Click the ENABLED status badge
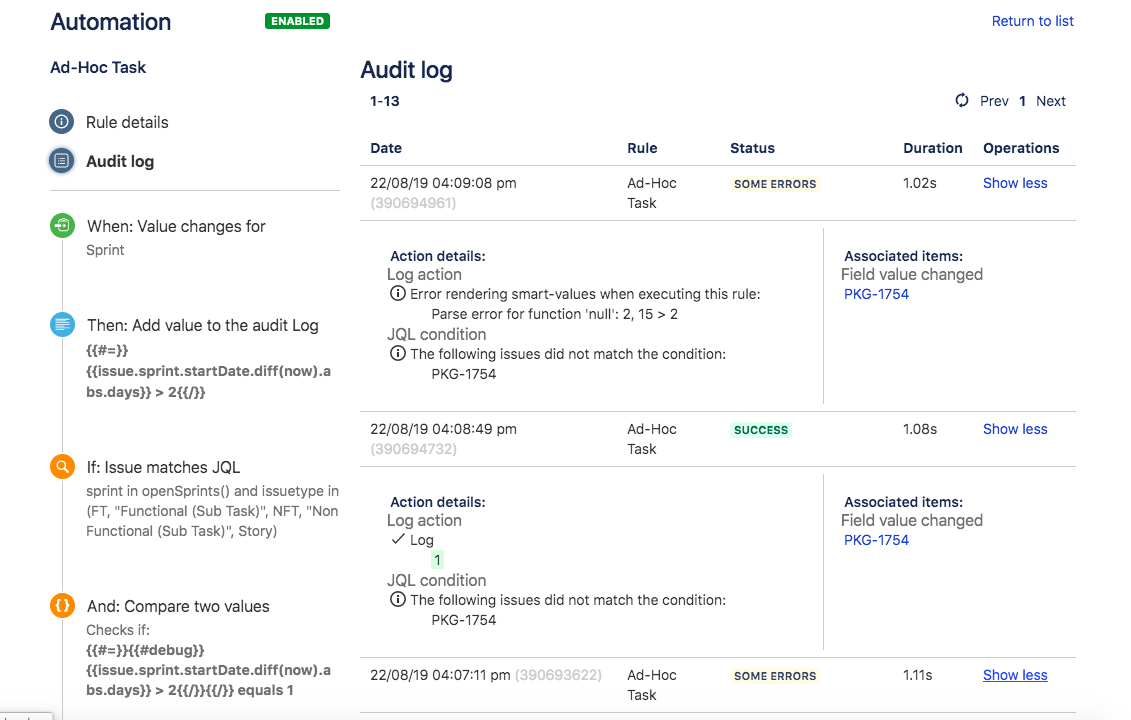Screen dimensions: 1131x720 pyautogui.click(x=297, y=20)
